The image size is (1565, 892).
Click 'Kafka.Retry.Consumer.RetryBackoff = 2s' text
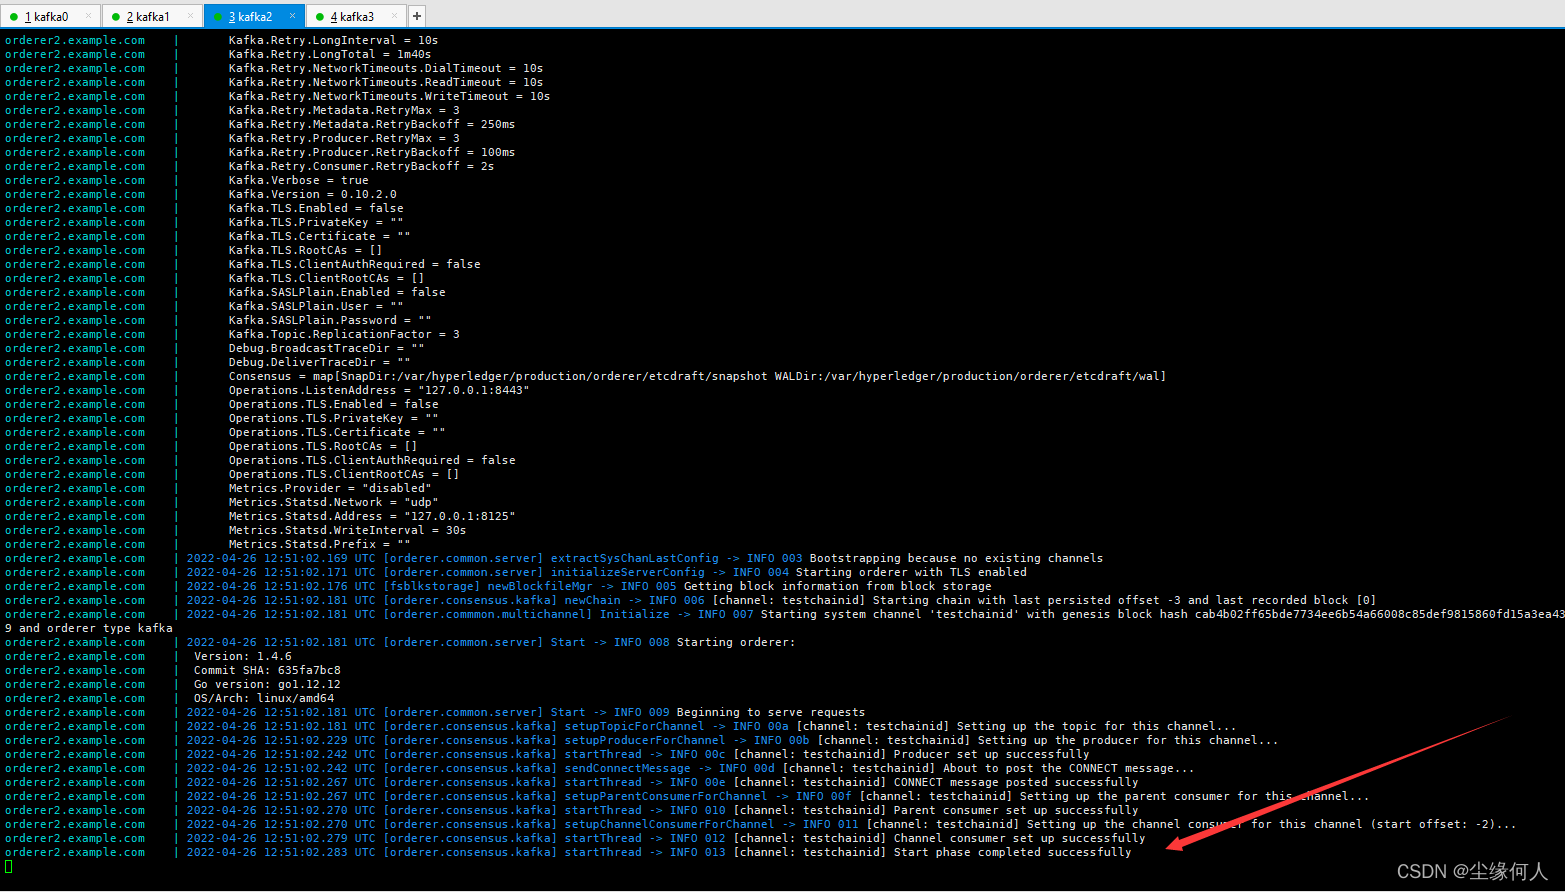(x=361, y=166)
